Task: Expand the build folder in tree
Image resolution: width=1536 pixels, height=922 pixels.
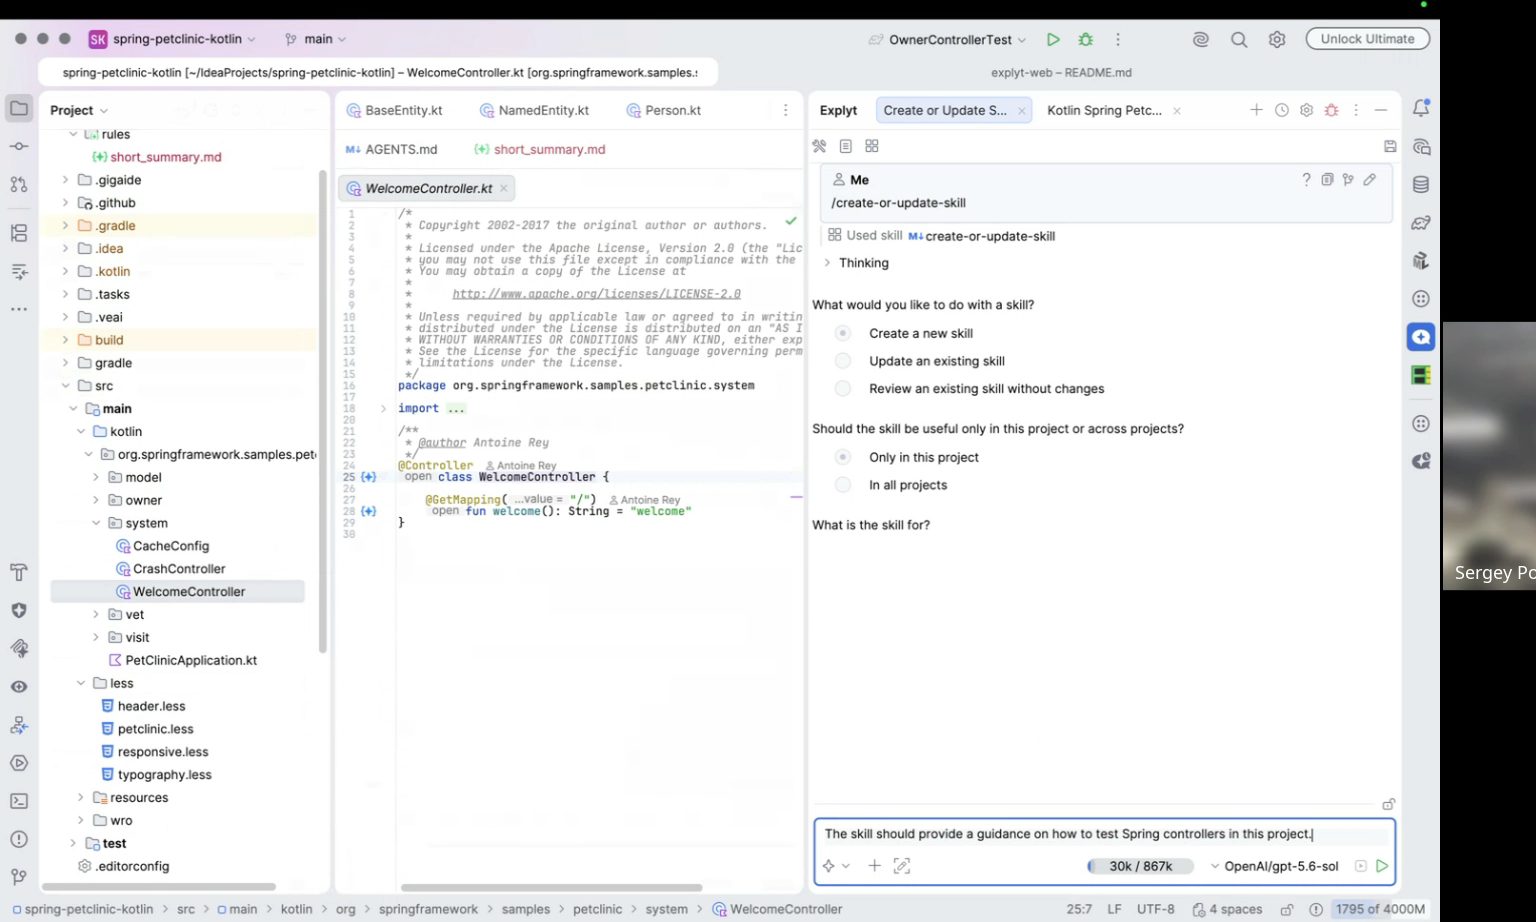Action: (66, 340)
